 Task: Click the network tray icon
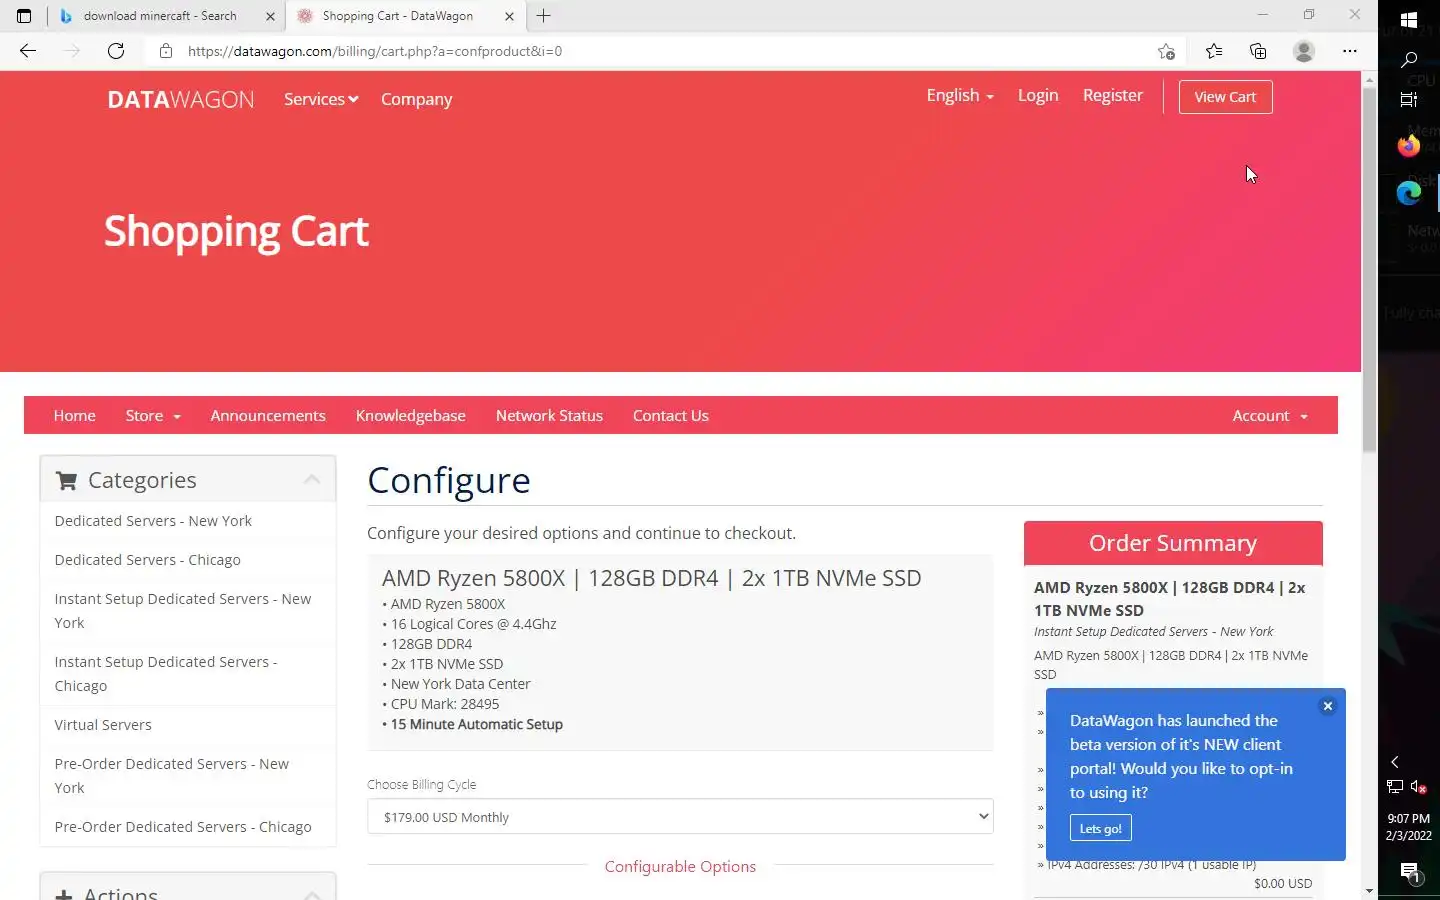point(1395,787)
